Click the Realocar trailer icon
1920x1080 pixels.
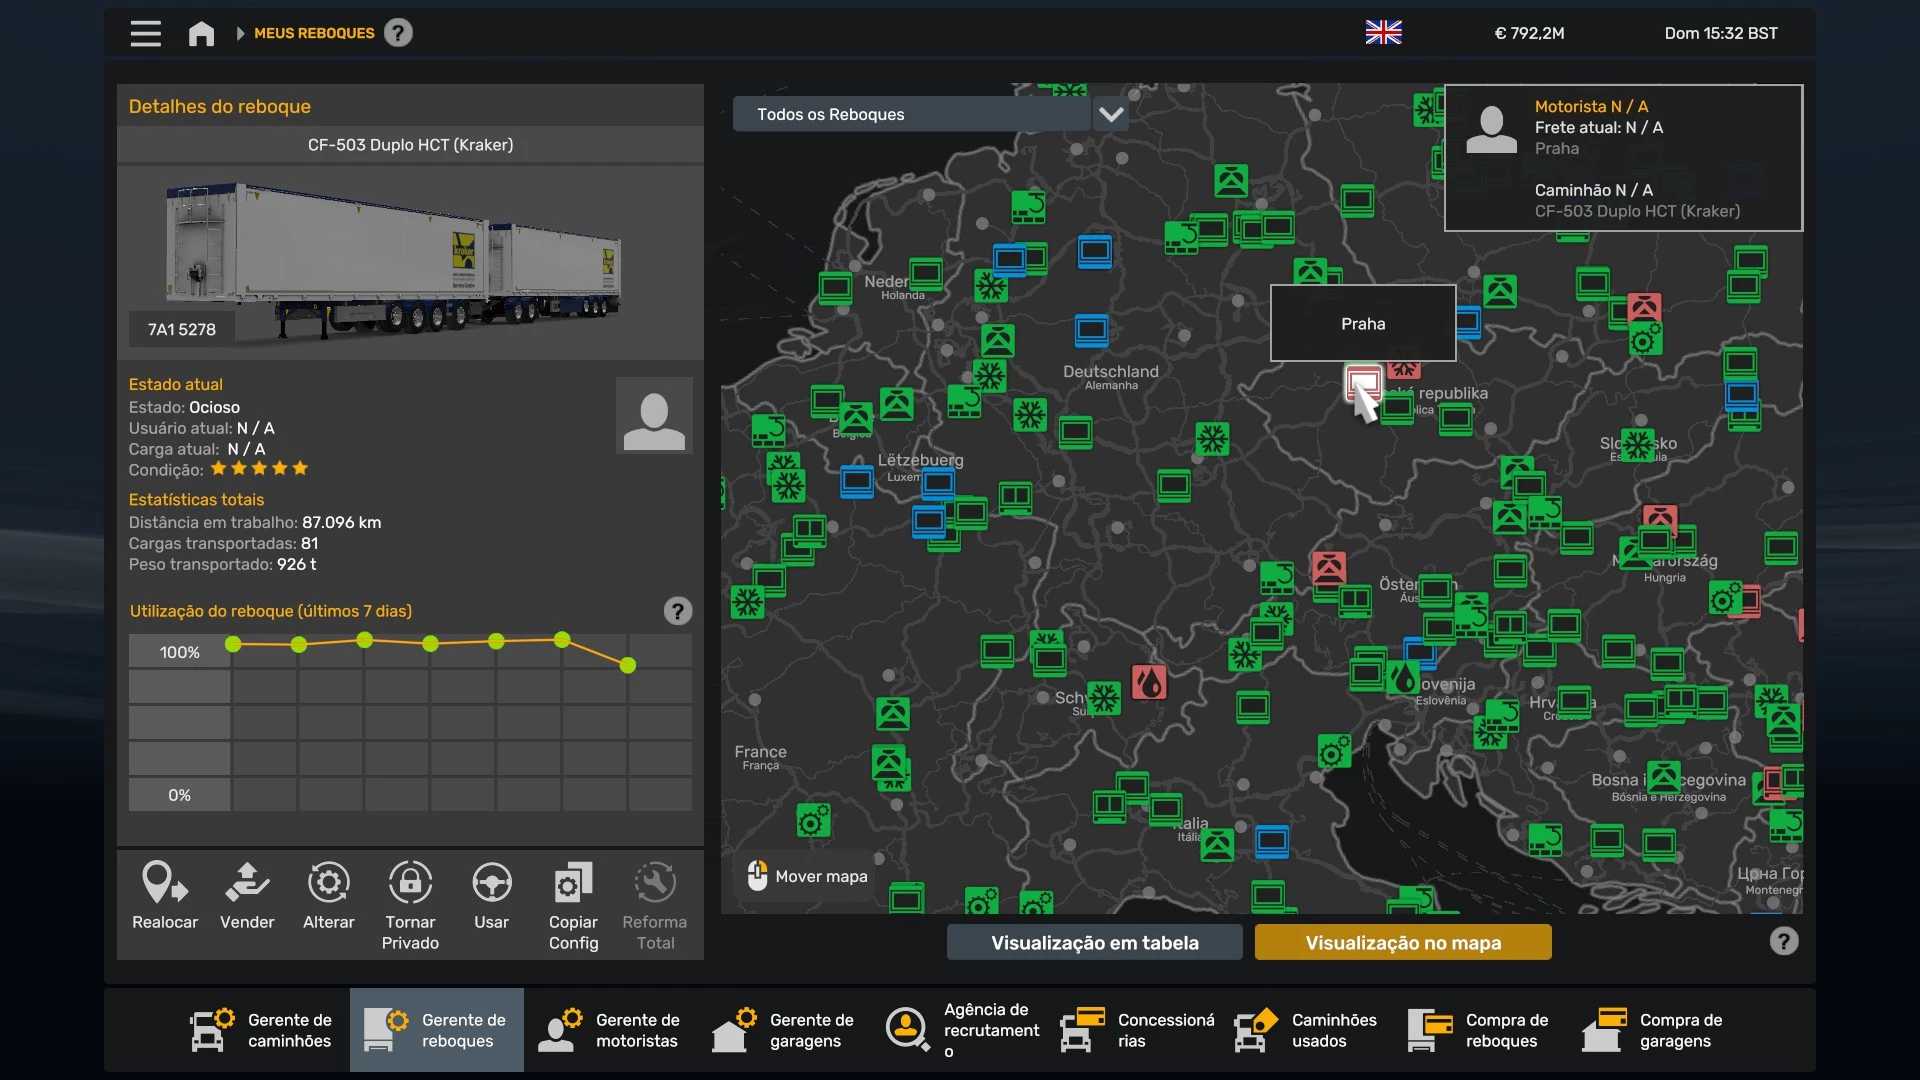165,883
